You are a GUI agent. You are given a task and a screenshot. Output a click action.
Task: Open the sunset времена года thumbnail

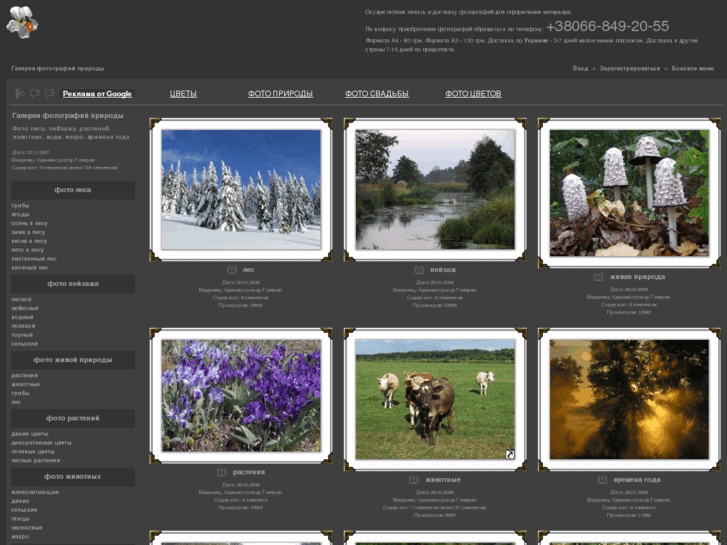(629, 399)
